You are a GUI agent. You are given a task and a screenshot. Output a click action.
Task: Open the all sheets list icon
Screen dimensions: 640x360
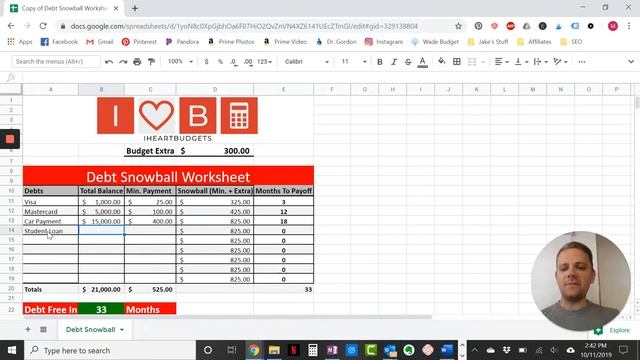click(43, 329)
